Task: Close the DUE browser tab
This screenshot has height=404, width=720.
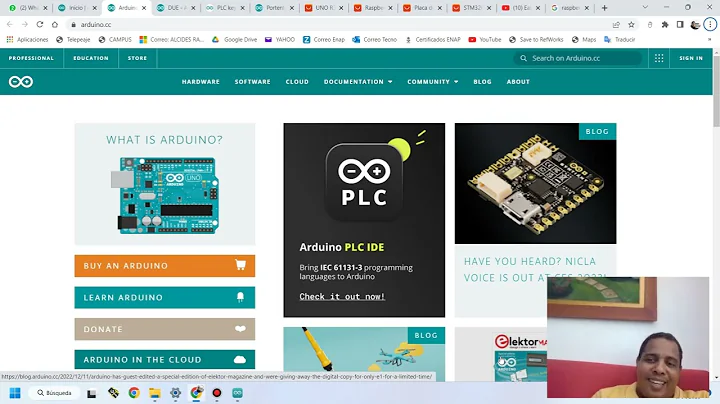Action: pos(193,8)
